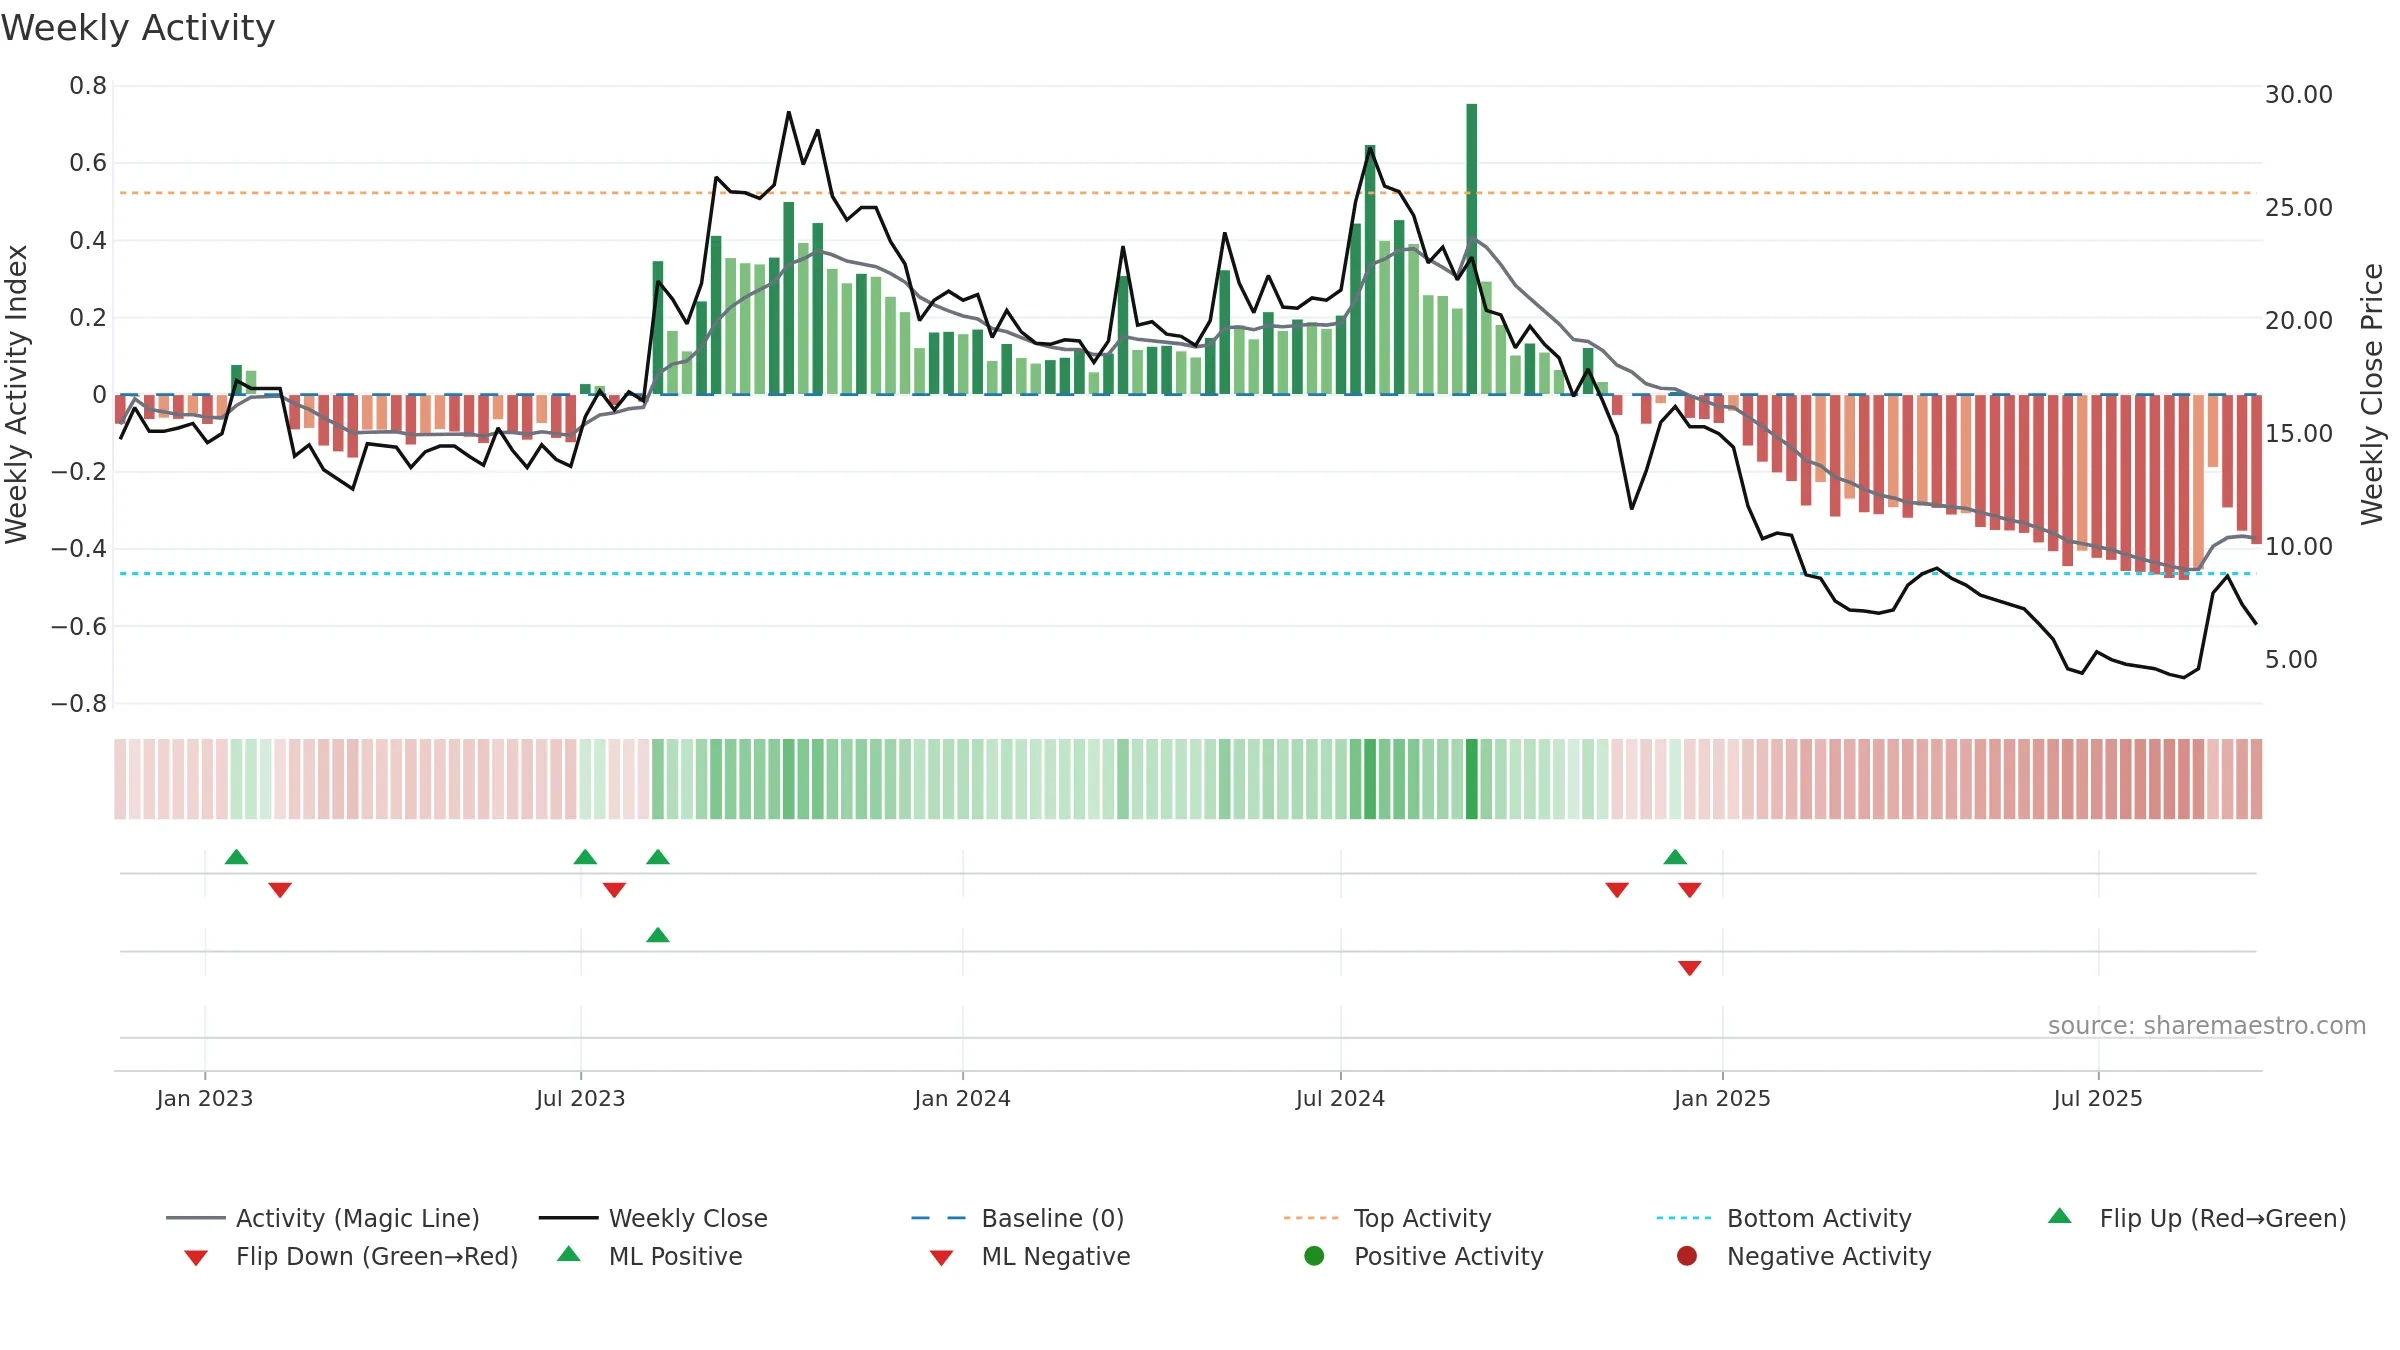Click the ML Positive marker on second marker row
This screenshot has width=2400, height=1350.
[658, 935]
